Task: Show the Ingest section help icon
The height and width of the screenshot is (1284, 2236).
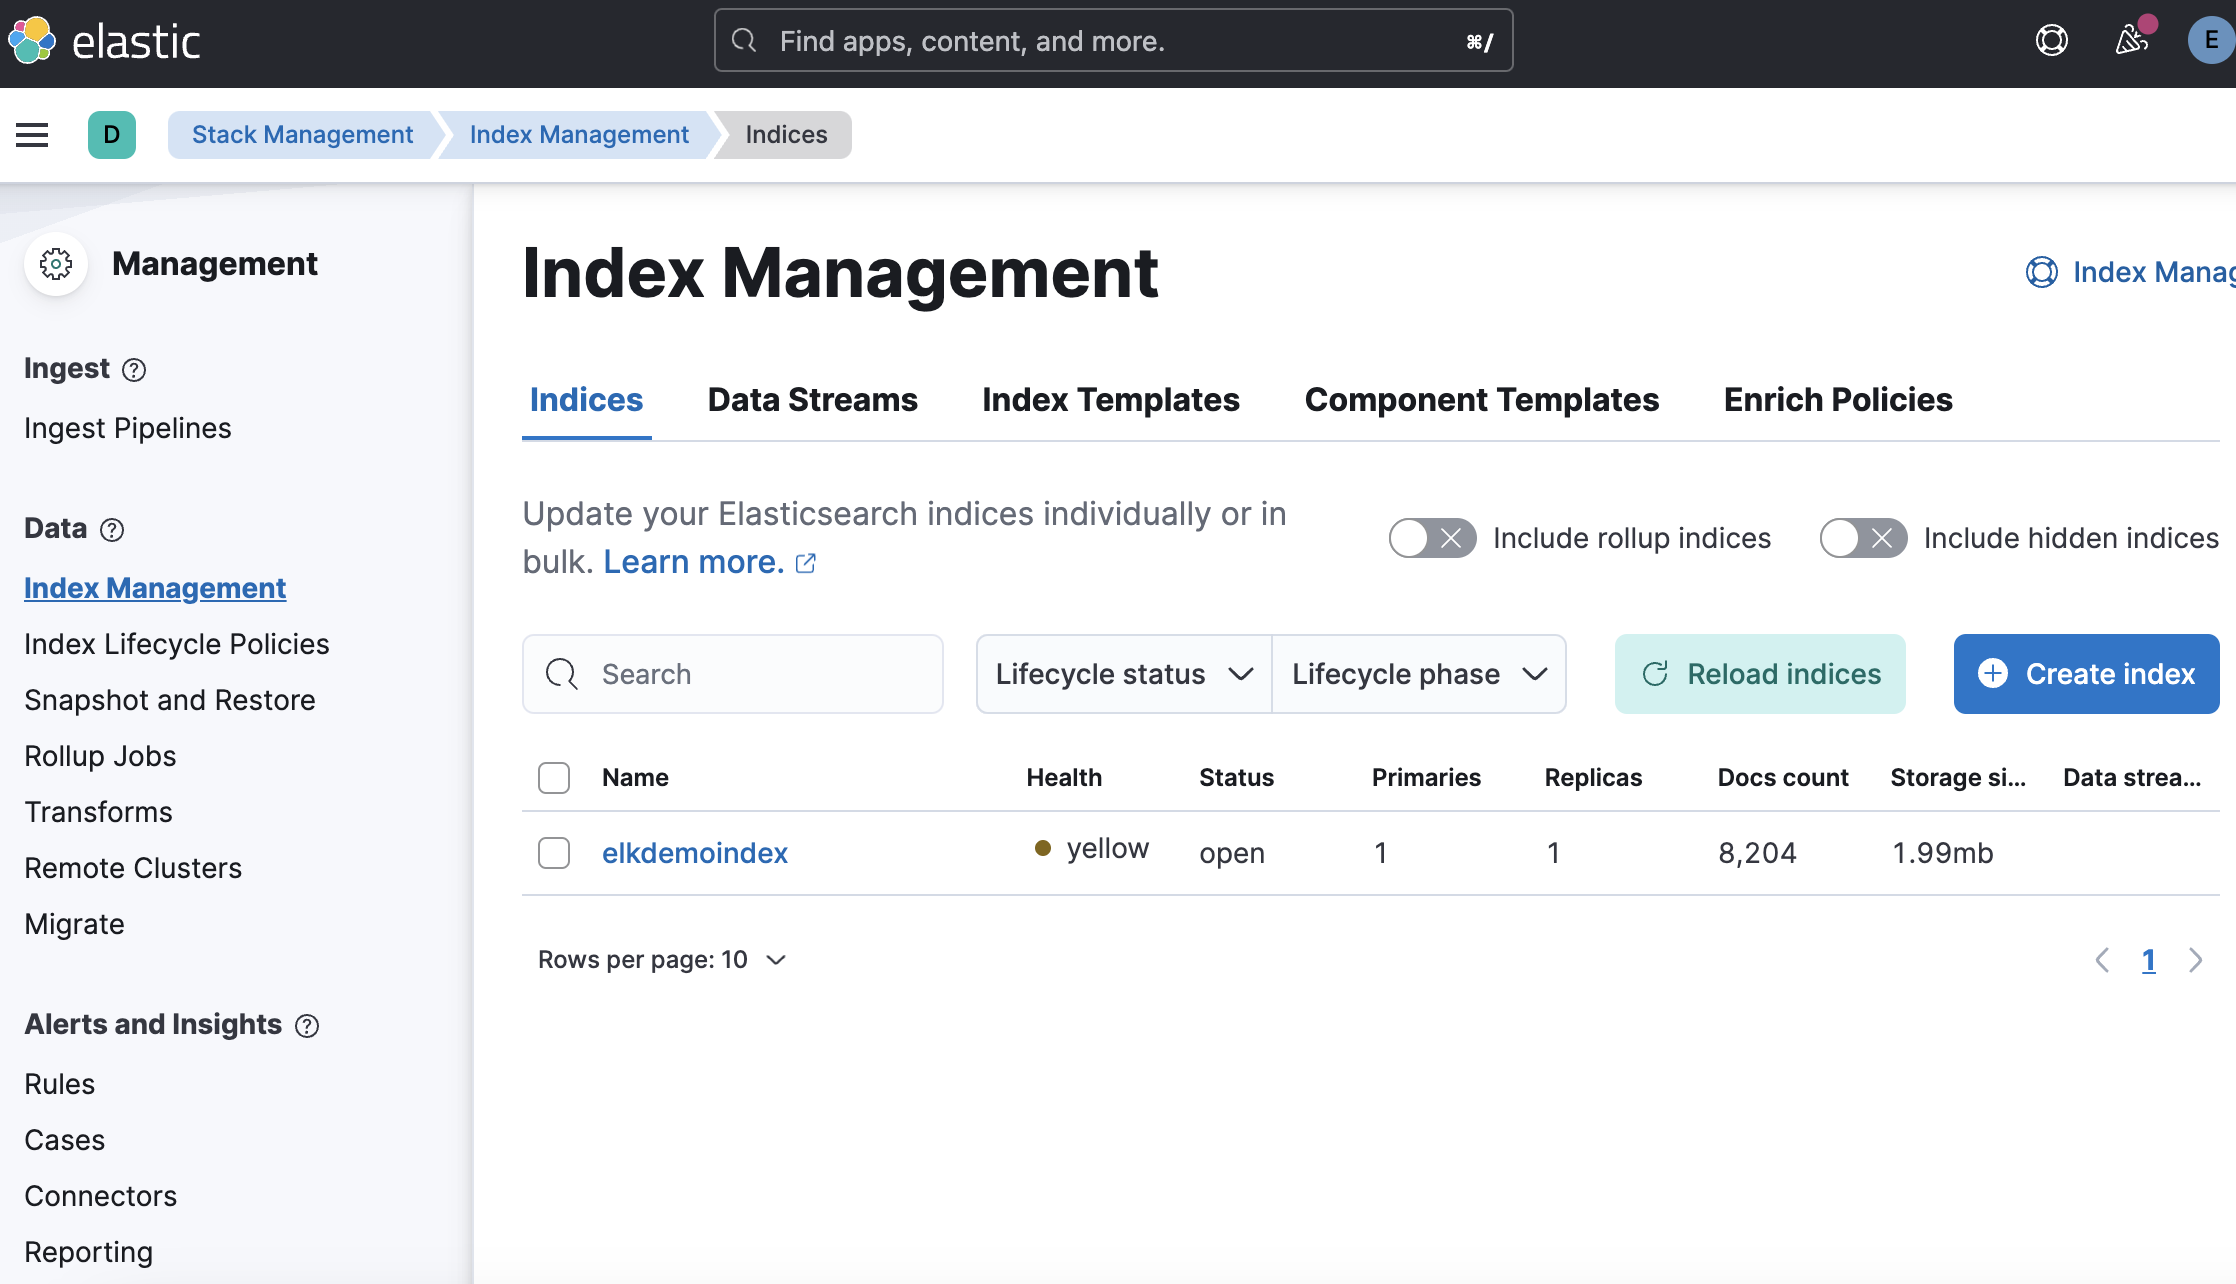Action: tap(134, 370)
